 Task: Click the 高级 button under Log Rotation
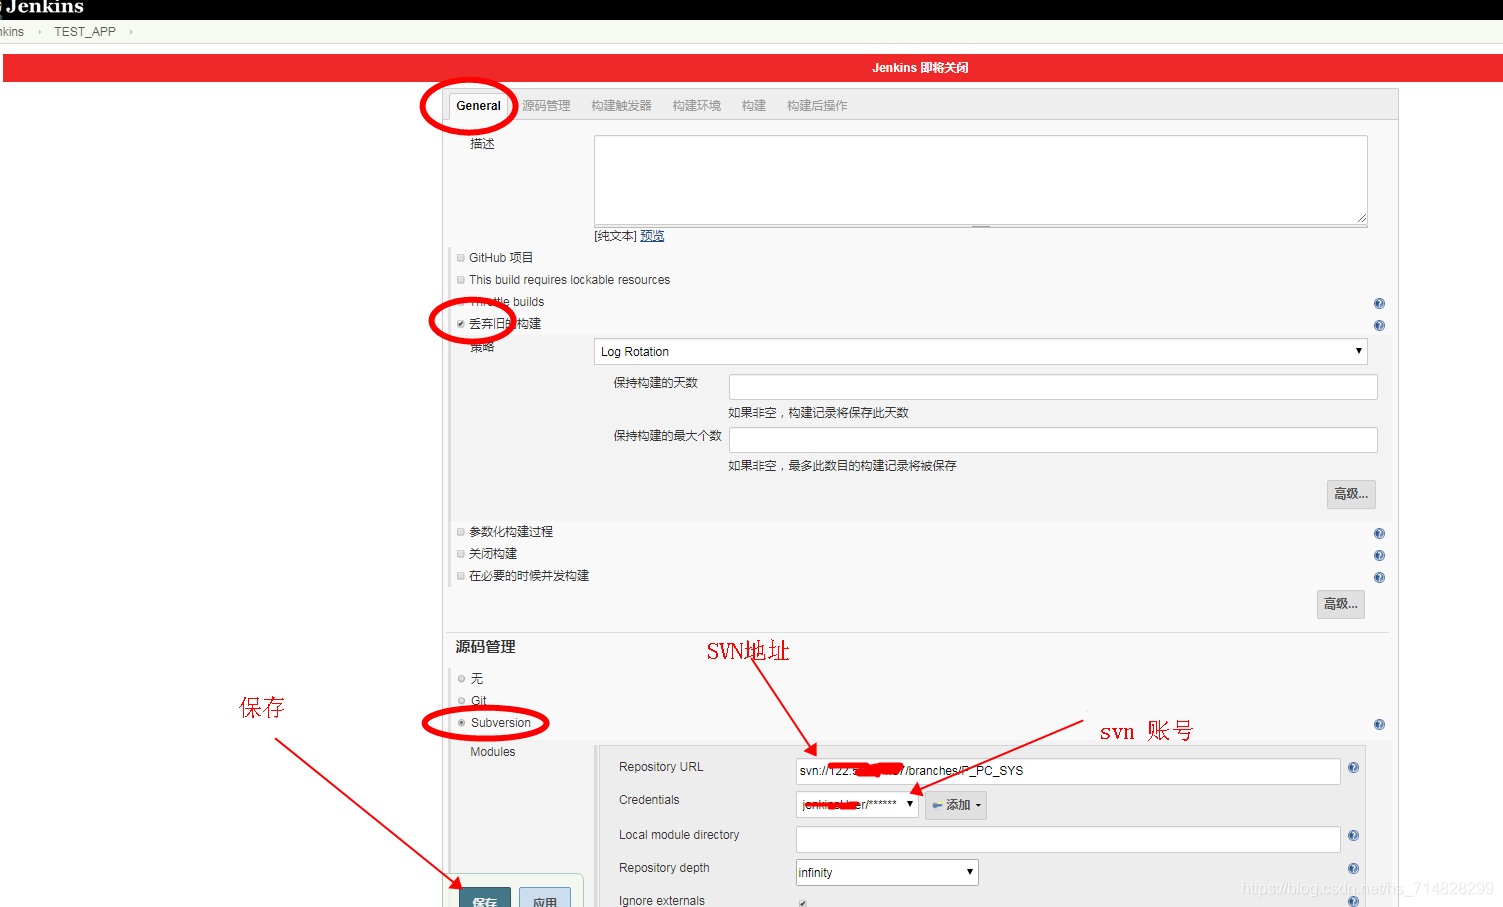coord(1351,494)
